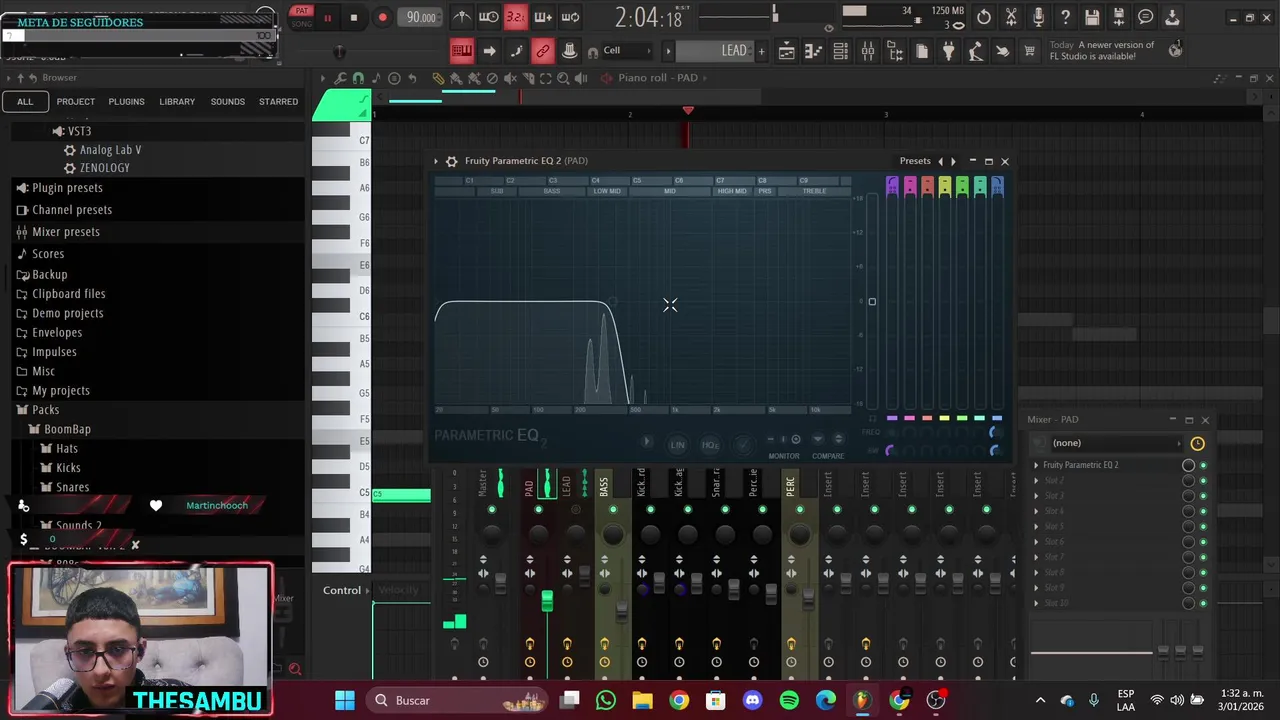Mute the BASS mixer track green light
Viewport: 1280px width, 720px height.
point(613,510)
